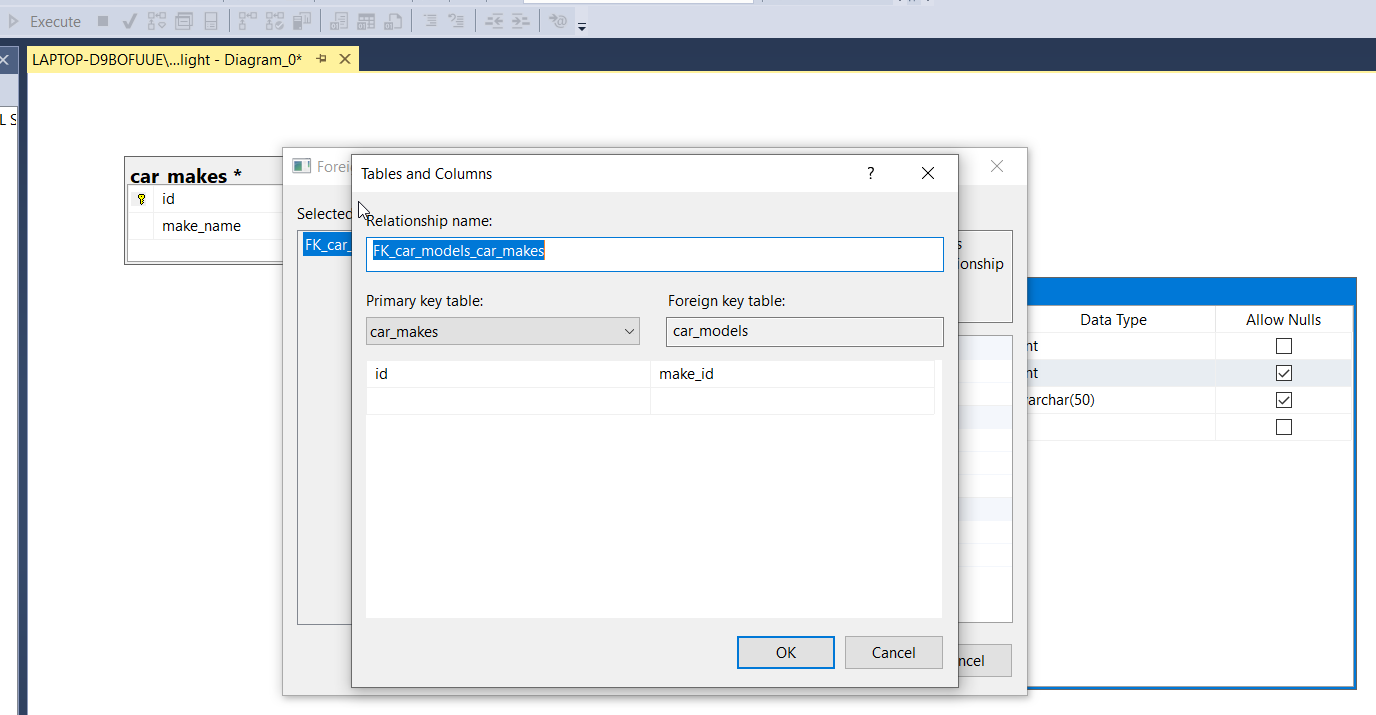Image resolution: width=1376 pixels, height=715 pixels.
Task: Click Cancel in Tables and Columns dialog
Action: (893, 653)
